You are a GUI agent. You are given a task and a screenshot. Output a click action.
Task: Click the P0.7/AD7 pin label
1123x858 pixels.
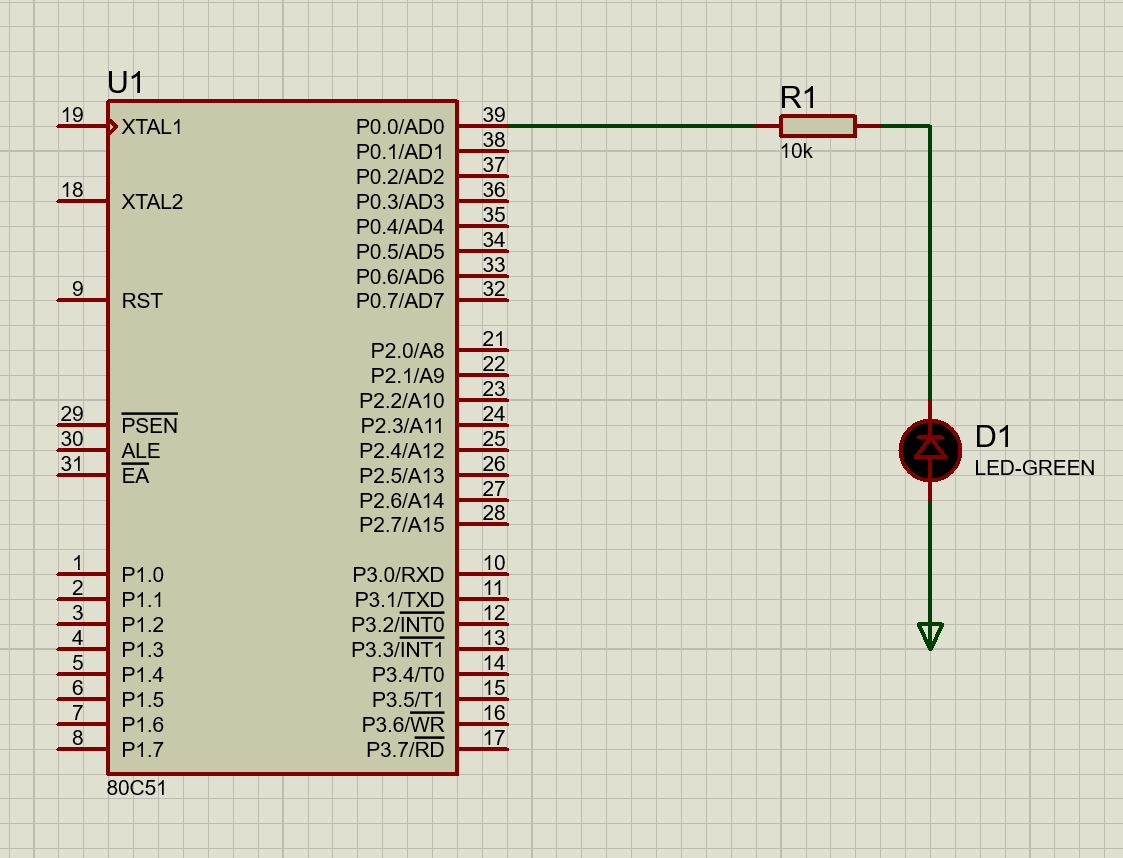tap(400, 301)
